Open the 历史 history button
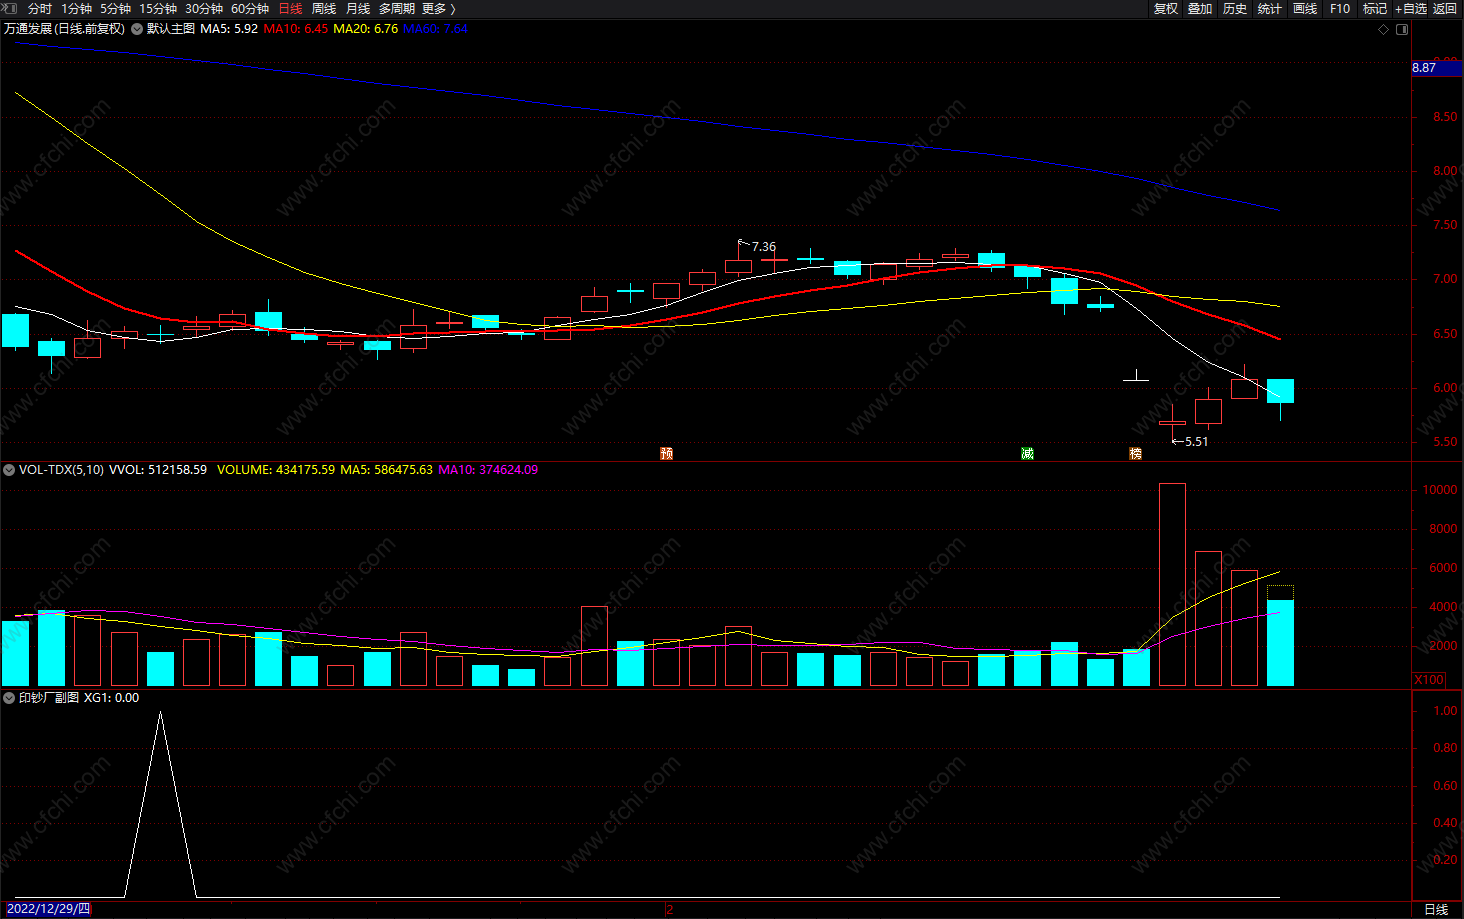Image resolution: width=1464 pixels, height=919 pixels. pos(1235,8)
